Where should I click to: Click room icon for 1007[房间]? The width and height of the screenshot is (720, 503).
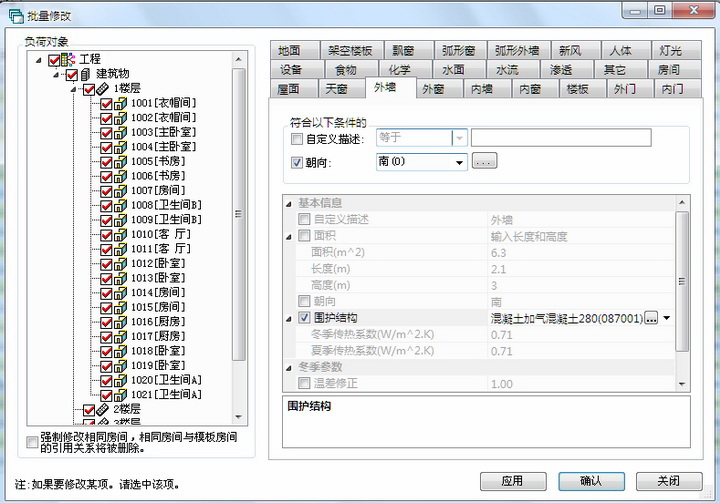(x=120, y=191)
